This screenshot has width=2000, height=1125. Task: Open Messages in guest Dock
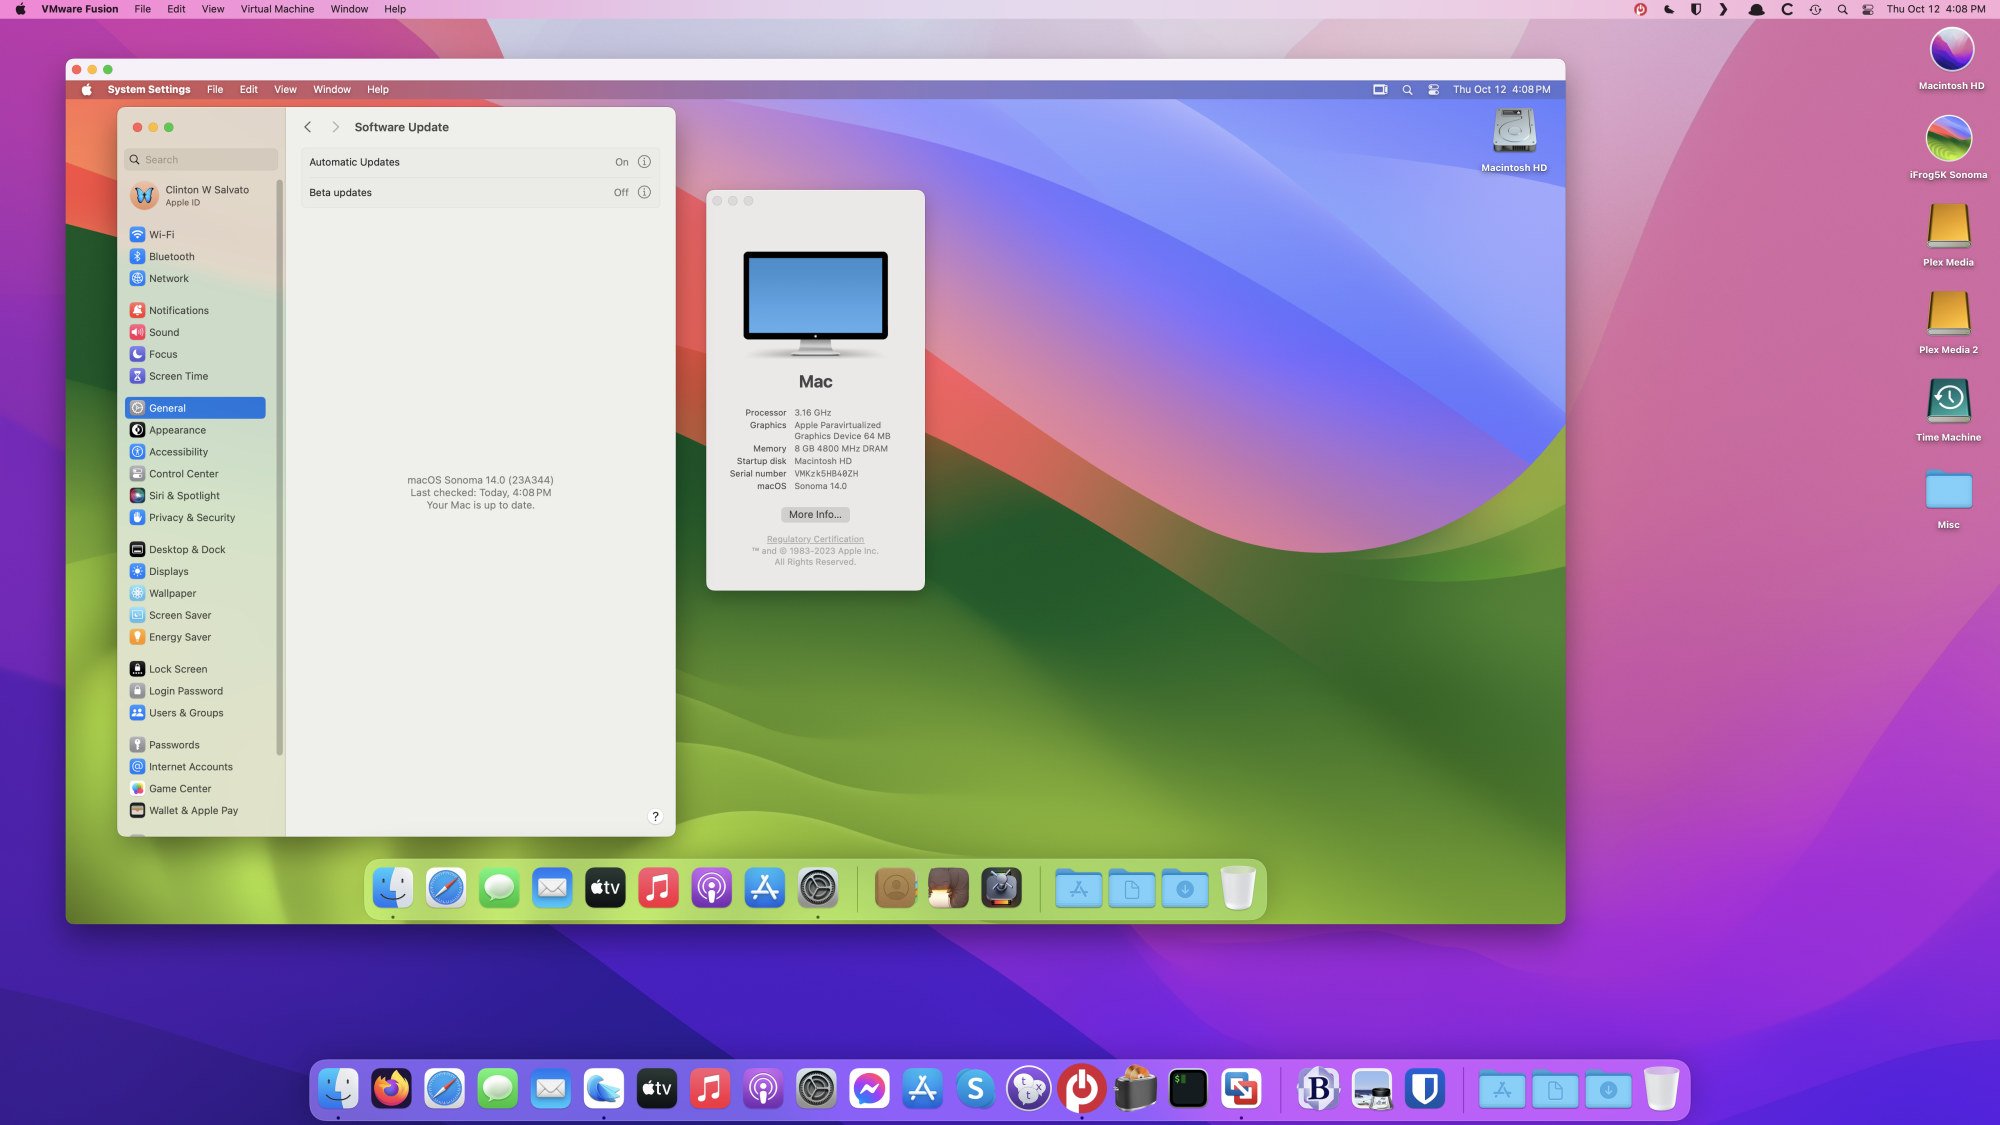tap(499, 888)
